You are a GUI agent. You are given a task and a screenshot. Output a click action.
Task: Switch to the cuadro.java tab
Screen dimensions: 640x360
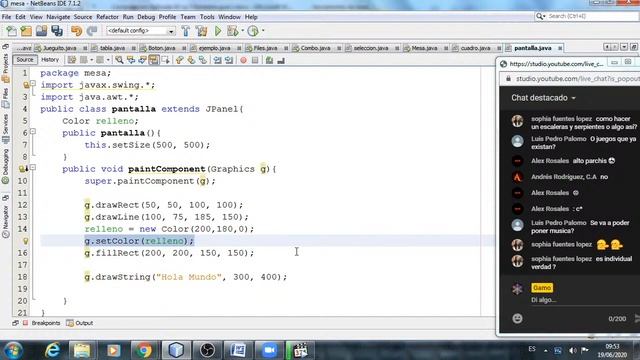tap(475, 48)
